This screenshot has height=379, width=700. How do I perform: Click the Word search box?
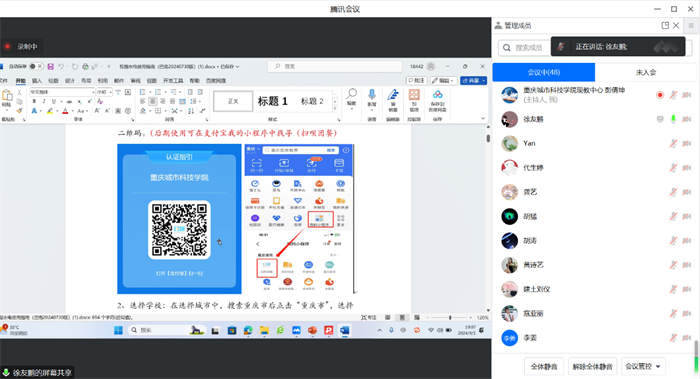tap(335, 67)
